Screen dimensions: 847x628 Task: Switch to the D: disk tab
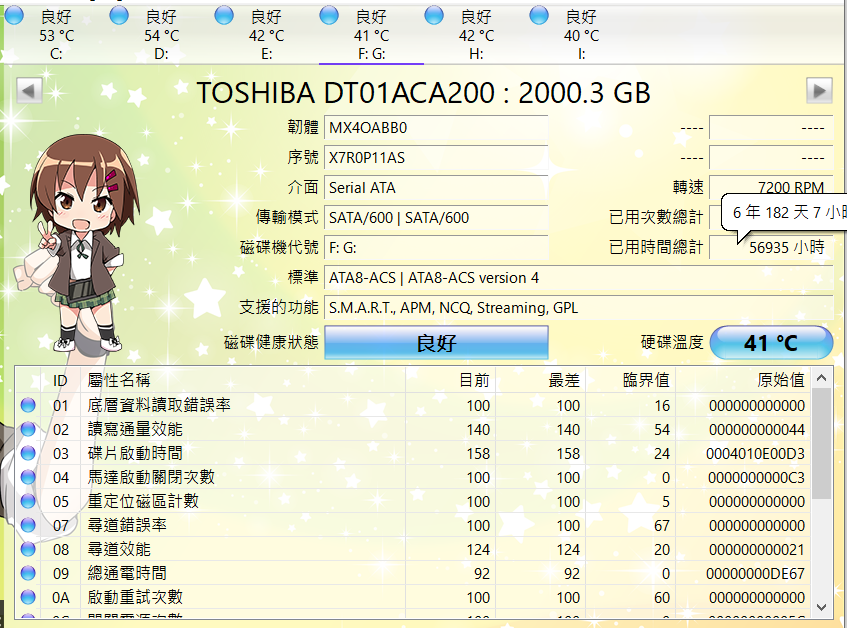click(x=161, y=35)
